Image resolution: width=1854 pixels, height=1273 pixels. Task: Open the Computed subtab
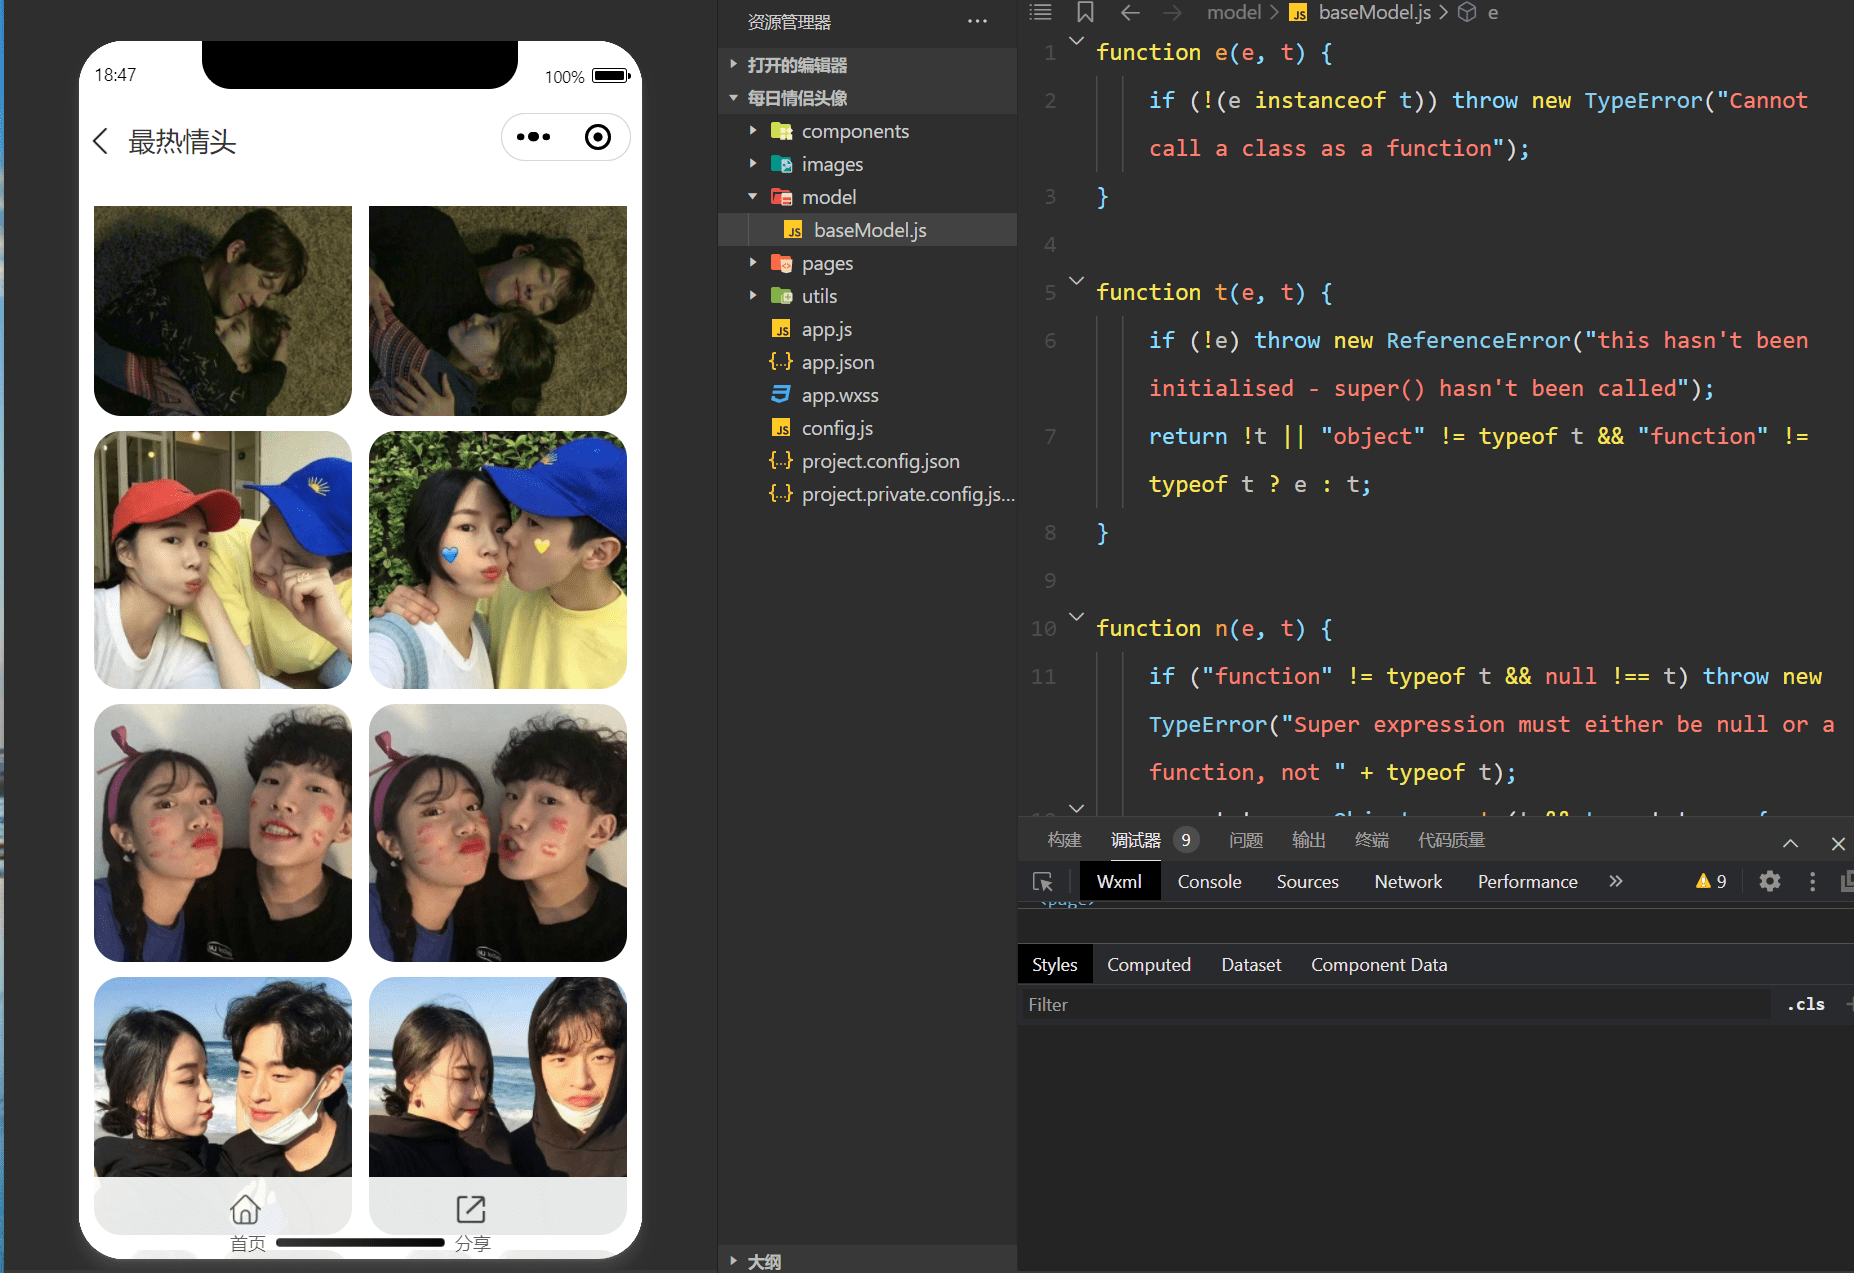[1148, 964]
